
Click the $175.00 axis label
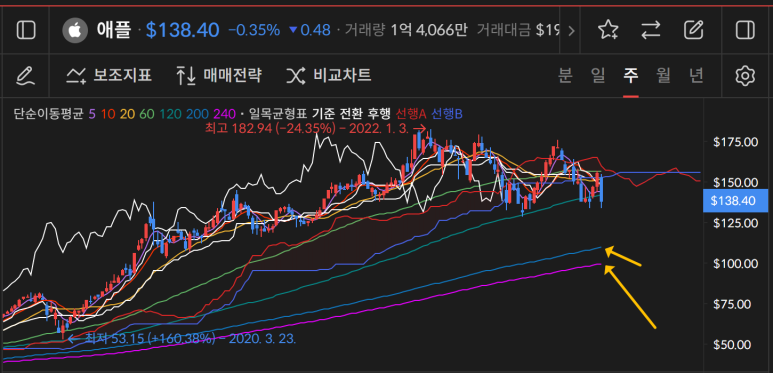pos(736,142)
